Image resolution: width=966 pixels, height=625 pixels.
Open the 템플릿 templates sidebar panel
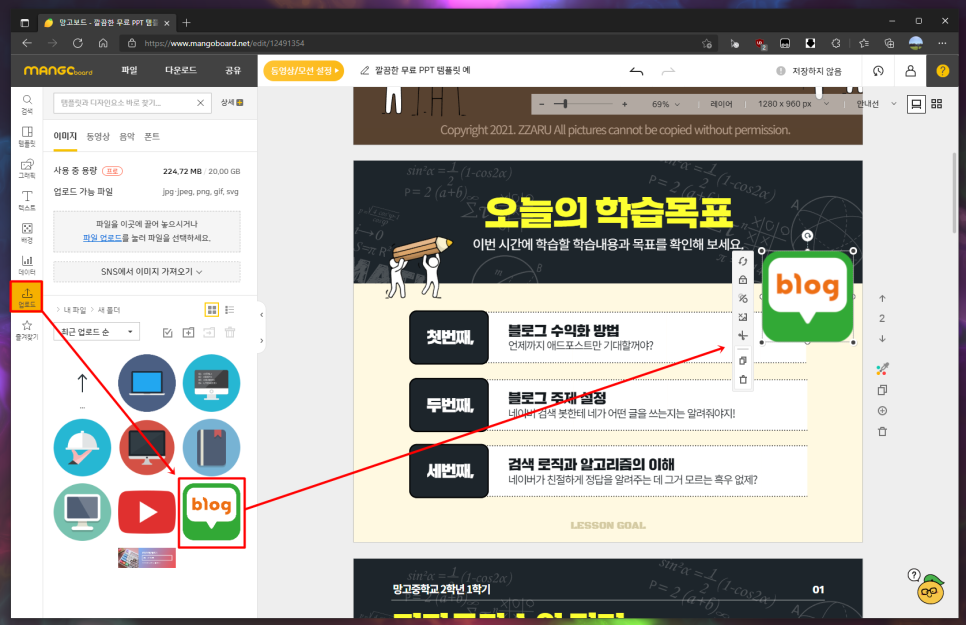tap(27, 136)
